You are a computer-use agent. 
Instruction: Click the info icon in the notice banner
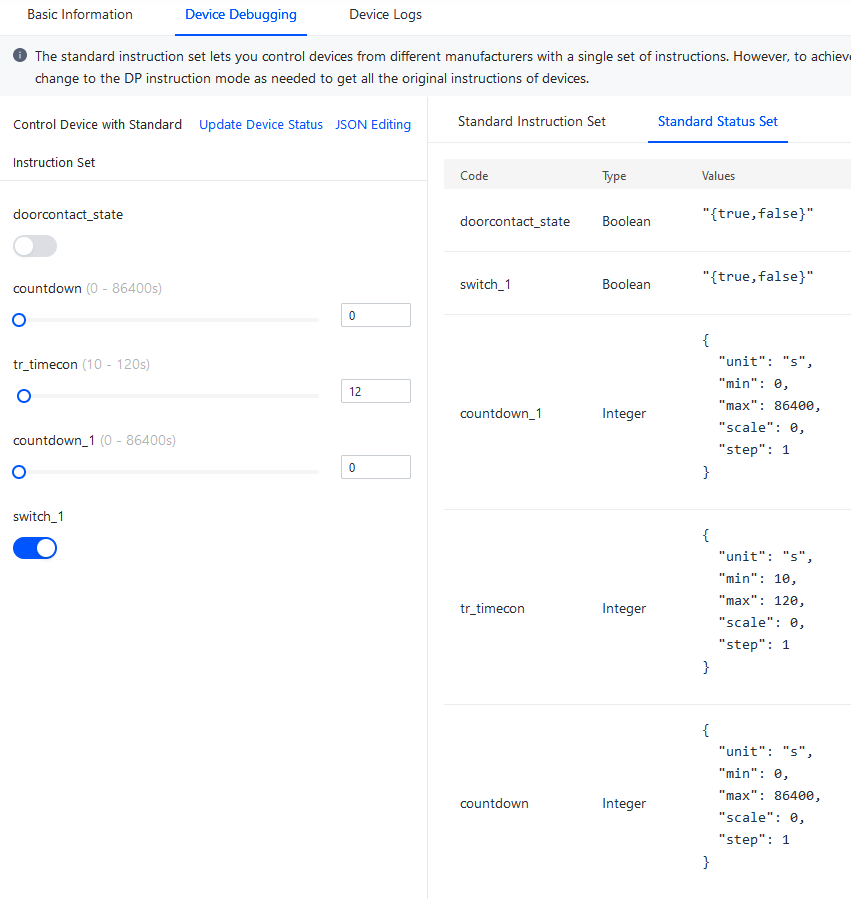click(20, 56)
